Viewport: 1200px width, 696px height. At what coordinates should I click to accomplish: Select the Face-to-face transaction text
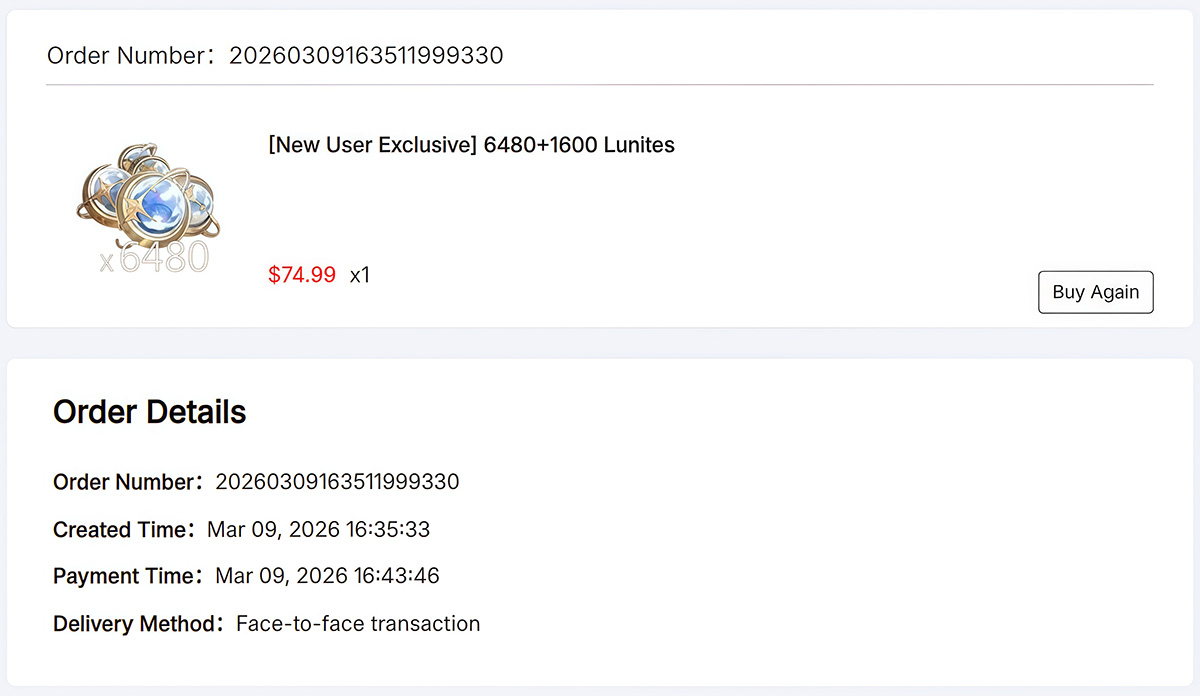point(358,624)
